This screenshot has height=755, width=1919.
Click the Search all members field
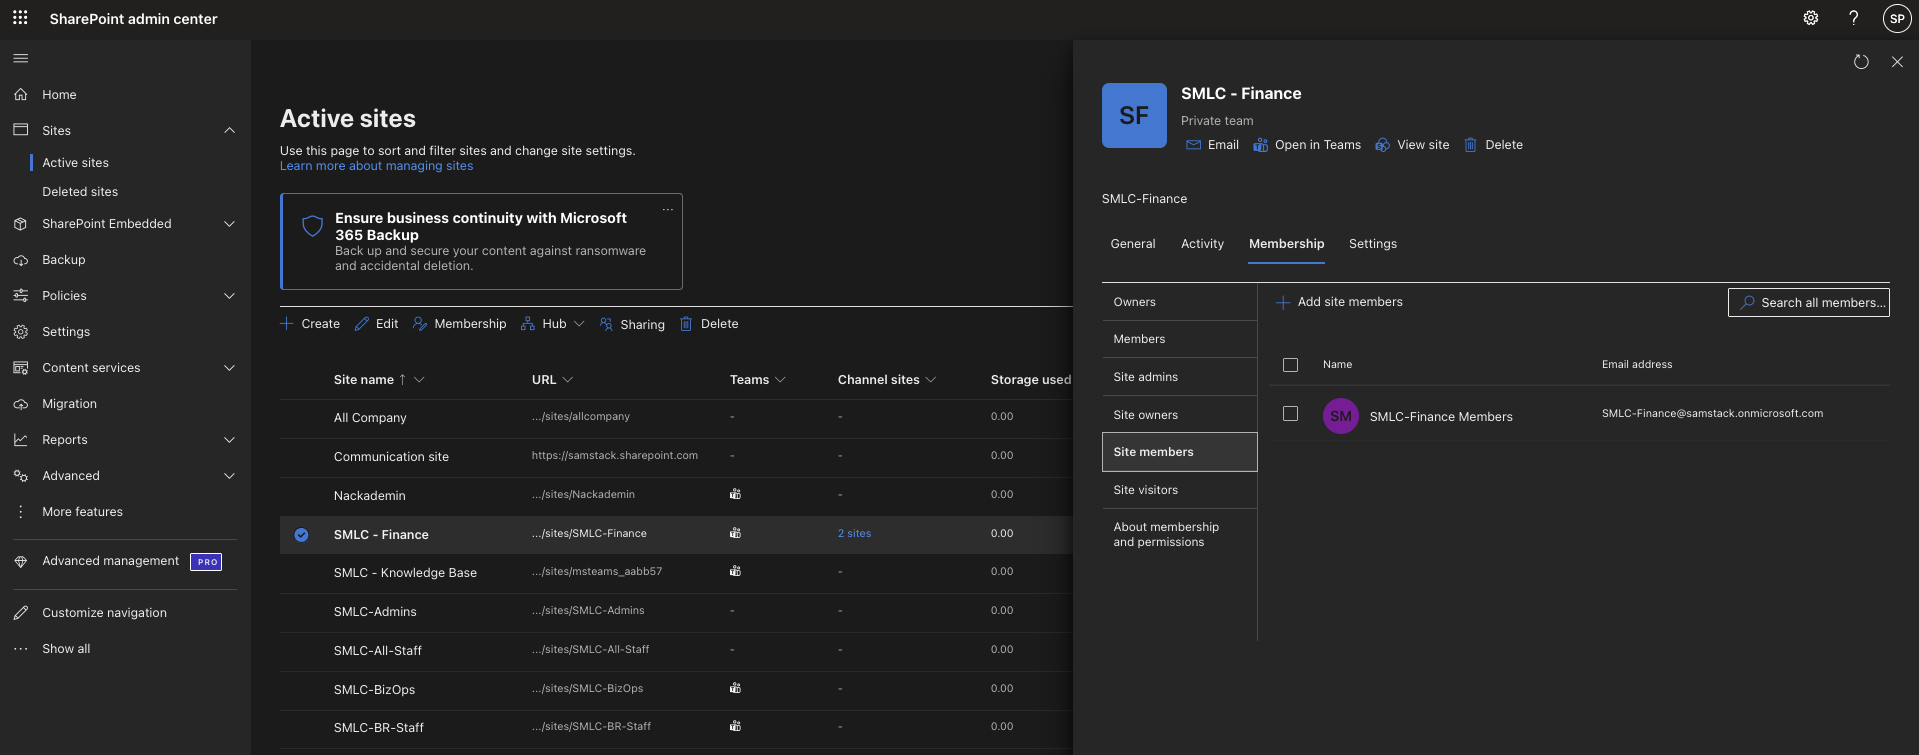coord(1808,303)
